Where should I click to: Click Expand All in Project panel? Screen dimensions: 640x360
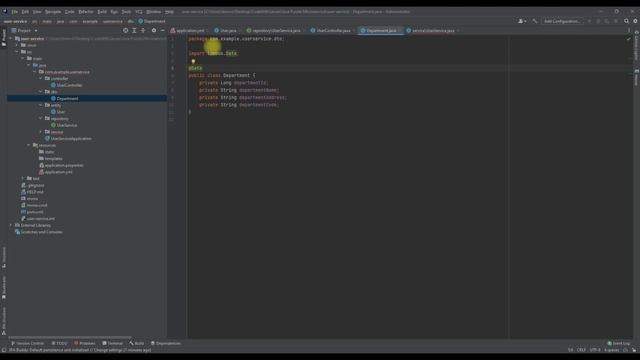[x=134, y=31]
